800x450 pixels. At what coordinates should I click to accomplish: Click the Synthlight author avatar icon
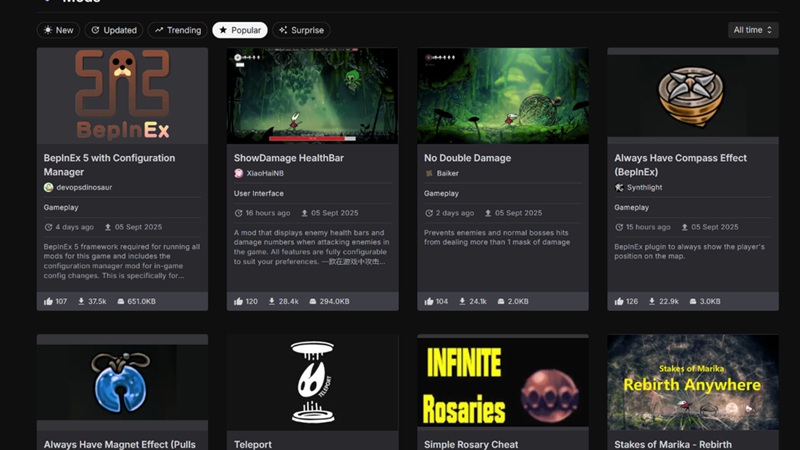[x=619, y=187]
